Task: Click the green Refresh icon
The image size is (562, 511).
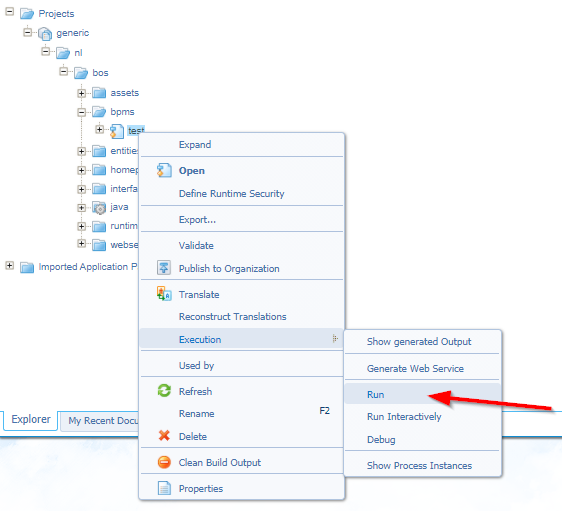Action: pyautogui.click(x=164, y=391)
